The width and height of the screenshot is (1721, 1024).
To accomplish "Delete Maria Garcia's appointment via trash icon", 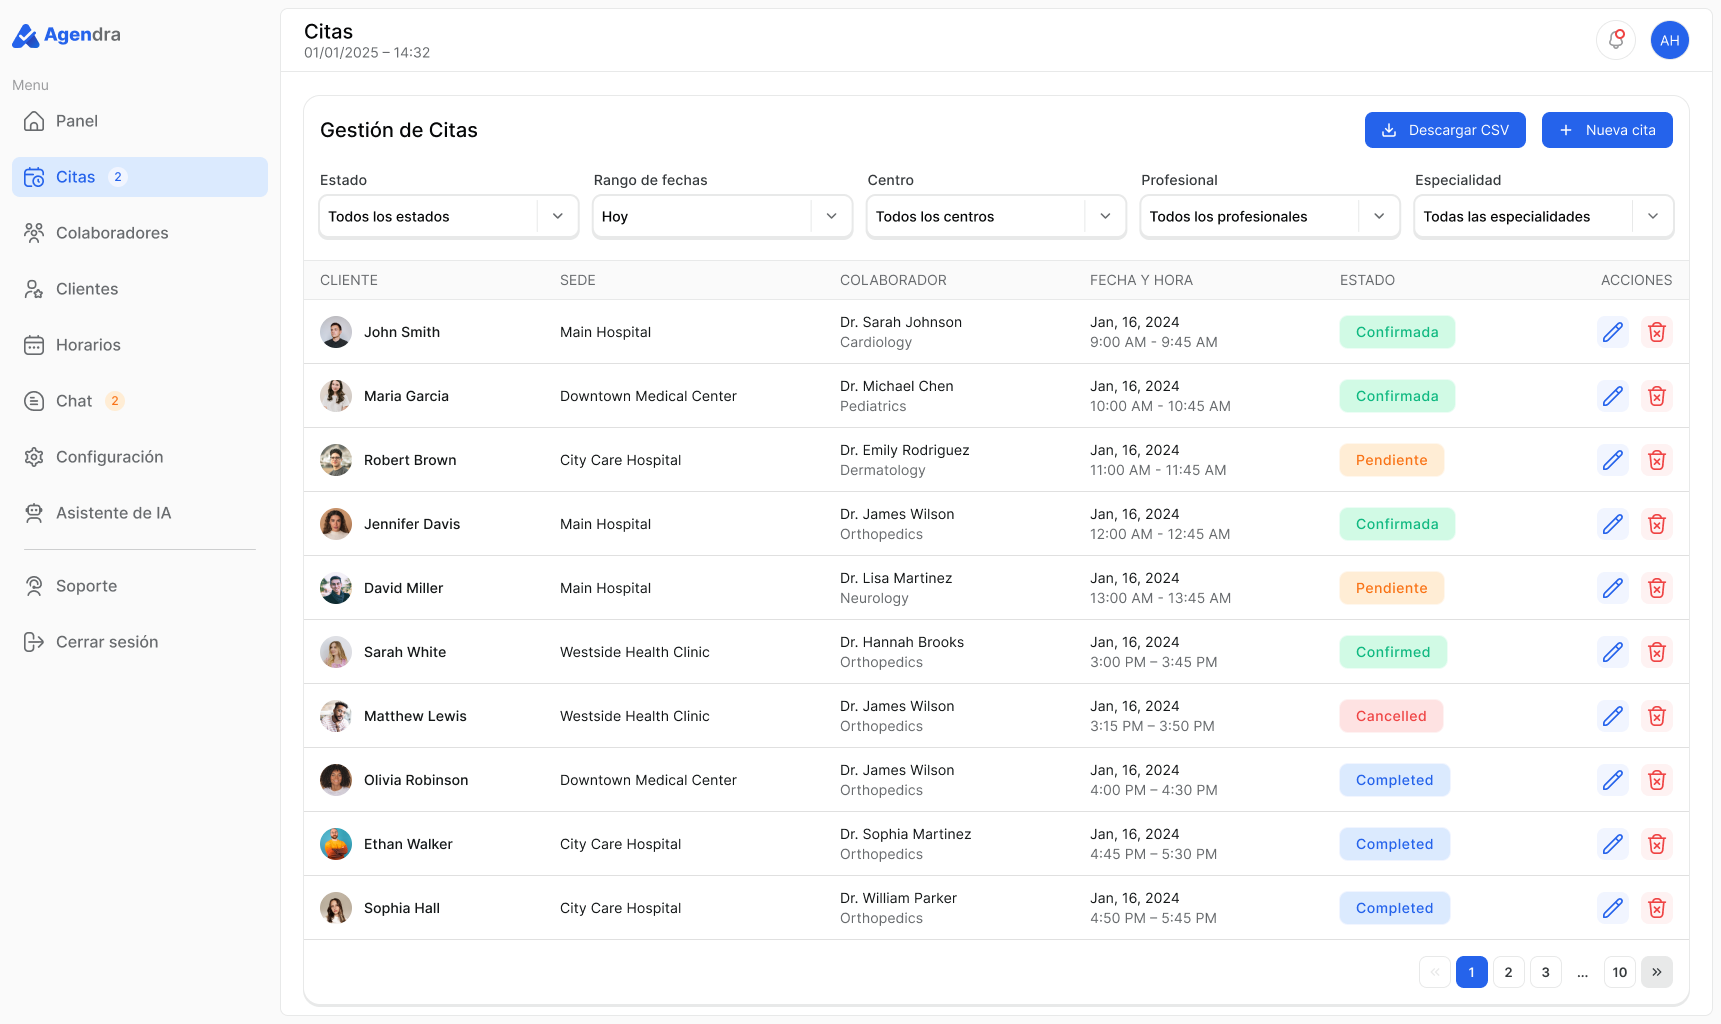I will (x=1657, y=396).
